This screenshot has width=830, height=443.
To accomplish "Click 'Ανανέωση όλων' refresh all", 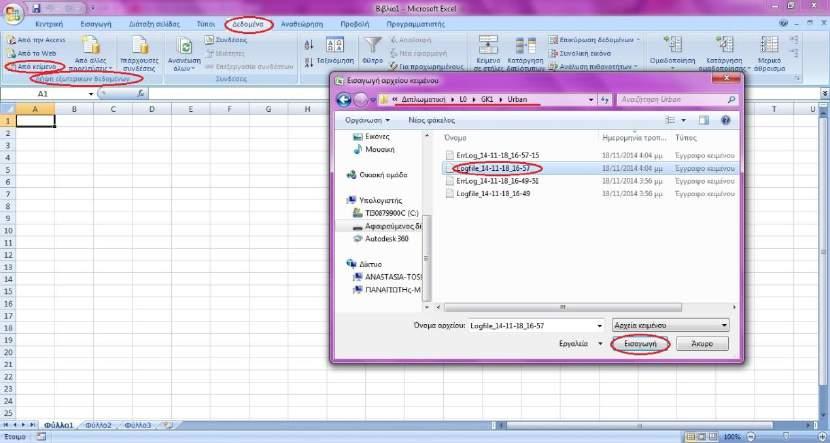I will (x=186, y=55).
